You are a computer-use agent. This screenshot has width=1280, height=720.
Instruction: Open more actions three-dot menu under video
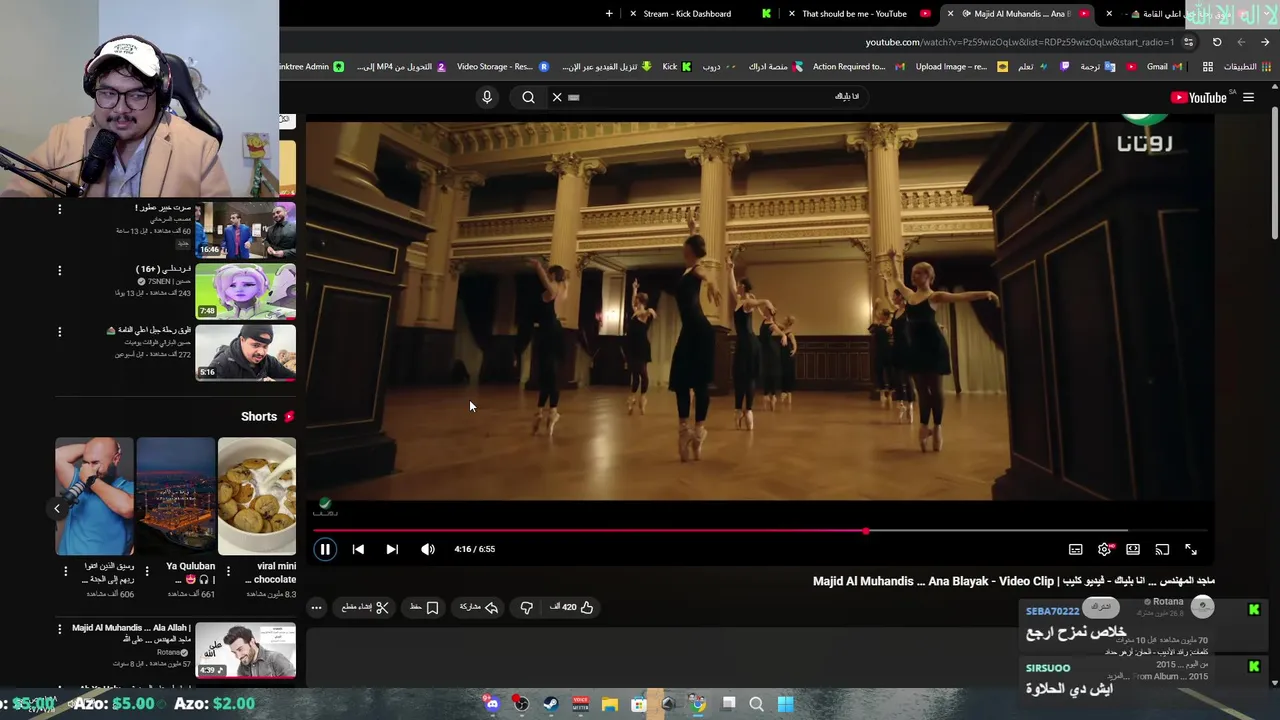[x=316, y=607]
